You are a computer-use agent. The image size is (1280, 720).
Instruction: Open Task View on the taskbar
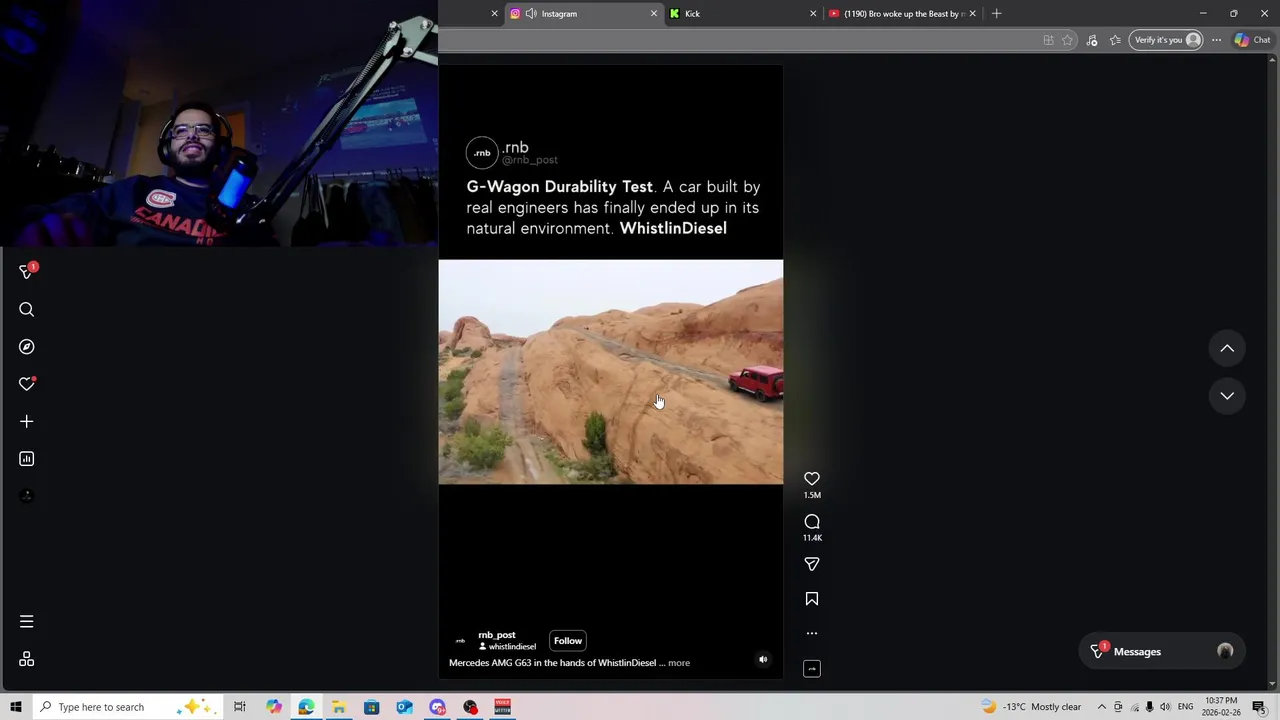tap(240, 707)
